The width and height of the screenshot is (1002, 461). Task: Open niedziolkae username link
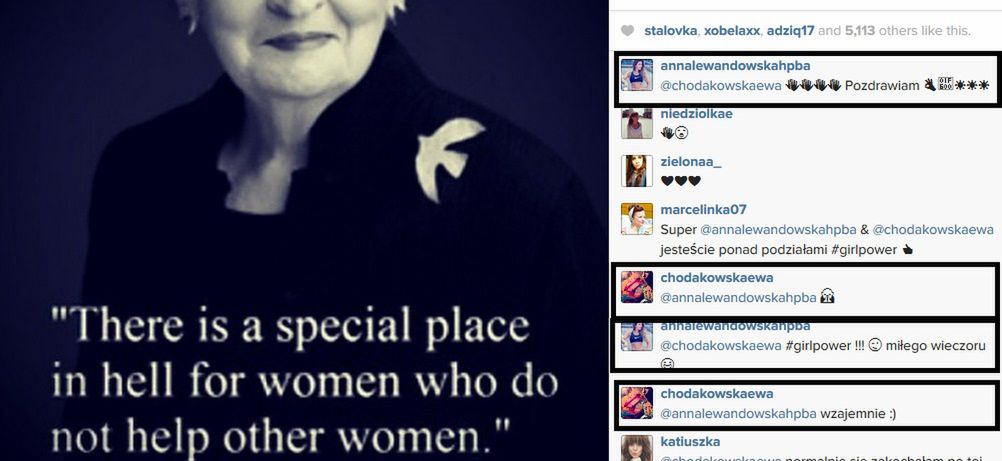click(x=697, y=114)
